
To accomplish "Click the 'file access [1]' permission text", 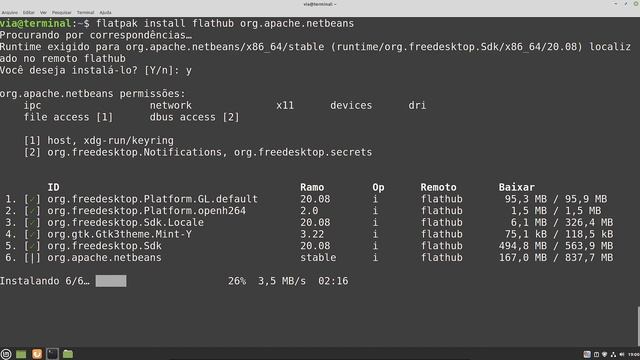I will click(69, 117).
